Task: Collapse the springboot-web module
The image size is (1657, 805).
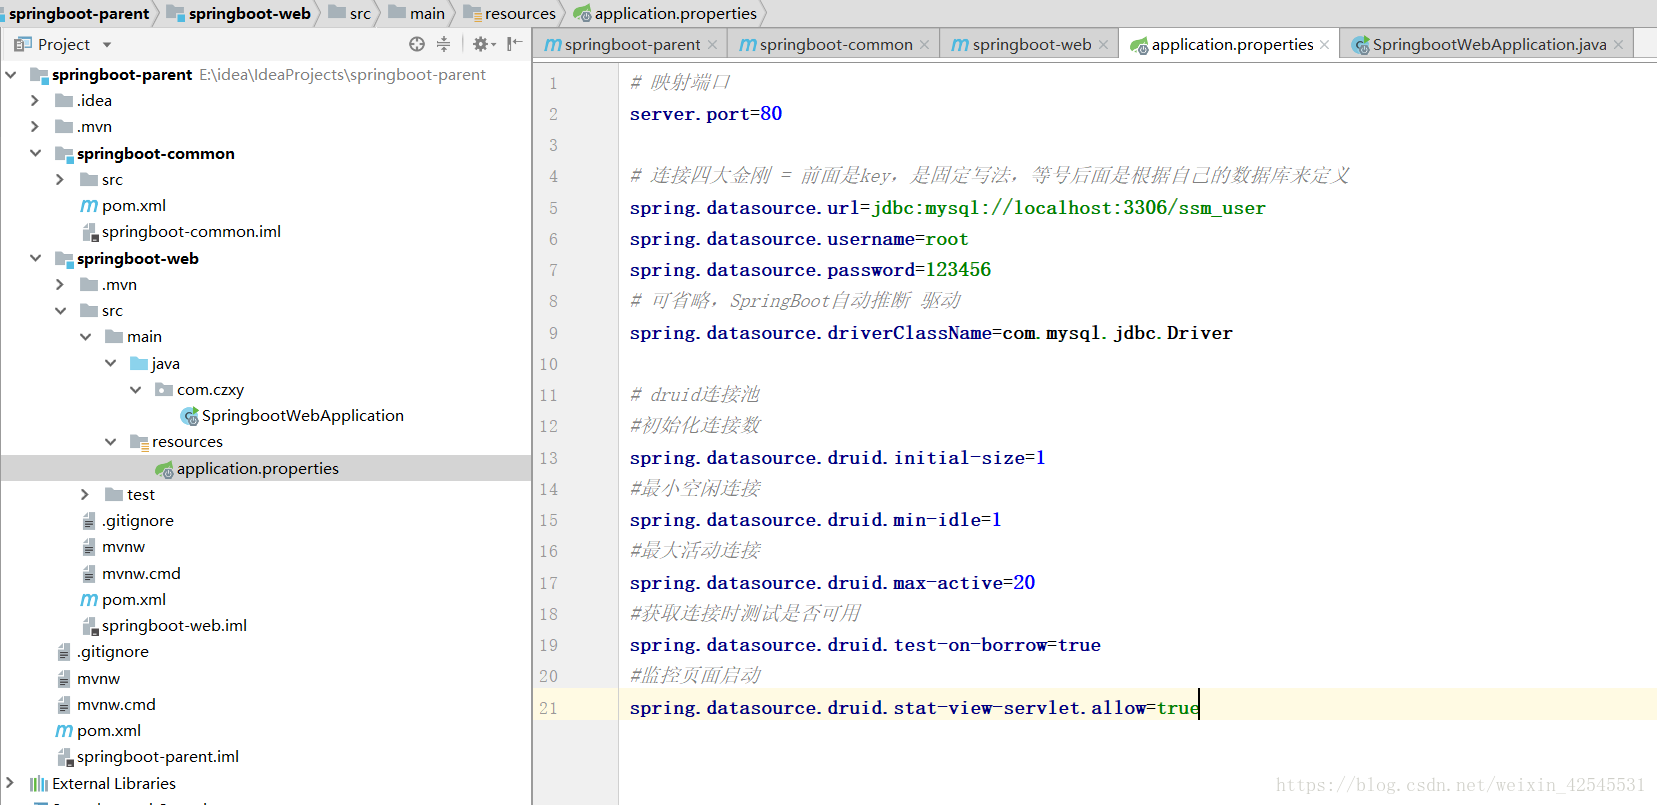Action: tap(35, 258)
